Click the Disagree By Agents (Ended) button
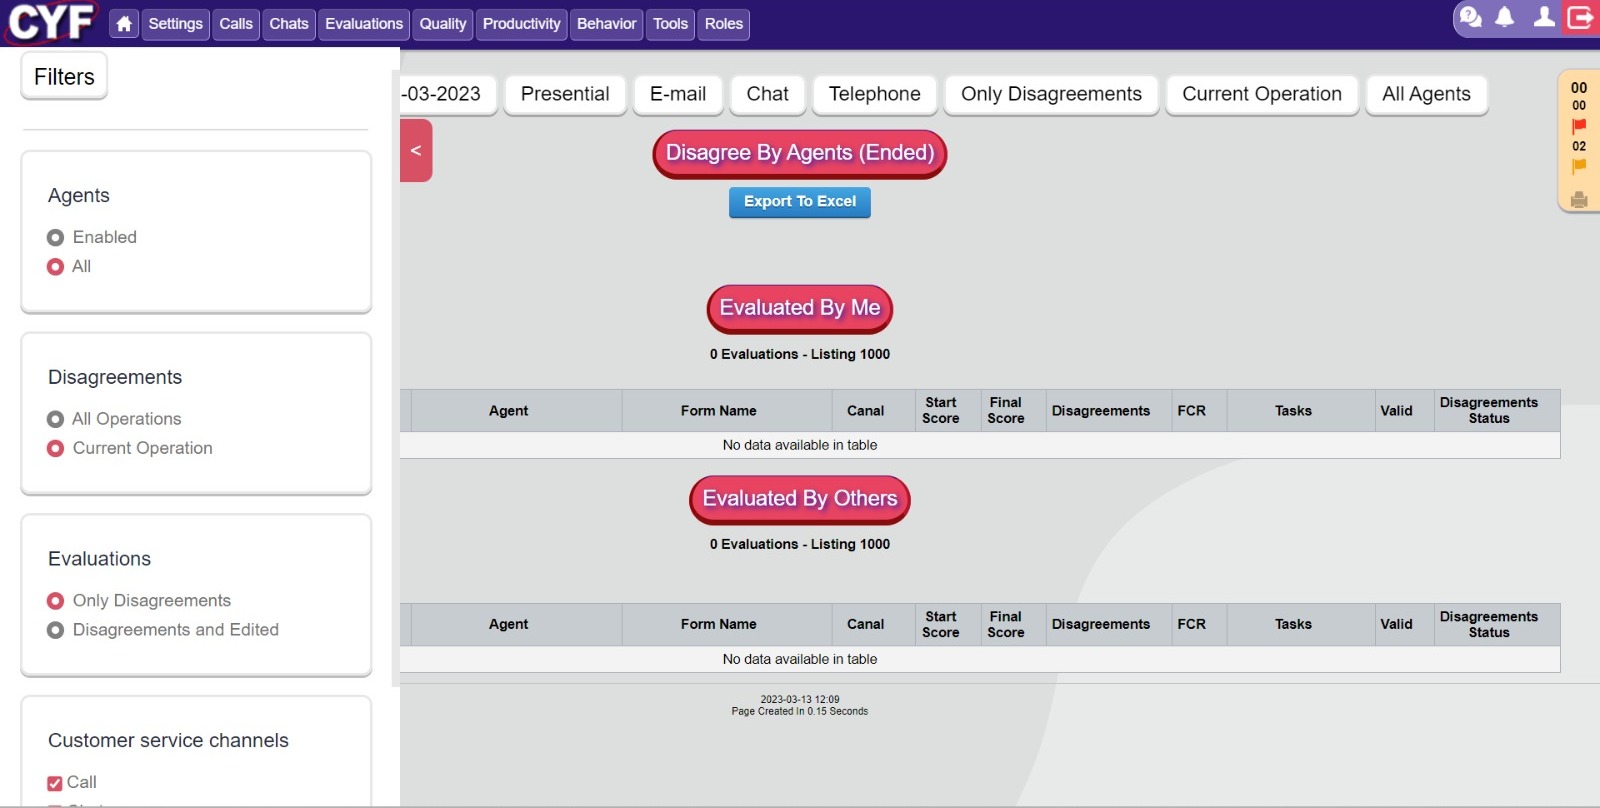The image size is (1600, 808). [x=800, y=153]
